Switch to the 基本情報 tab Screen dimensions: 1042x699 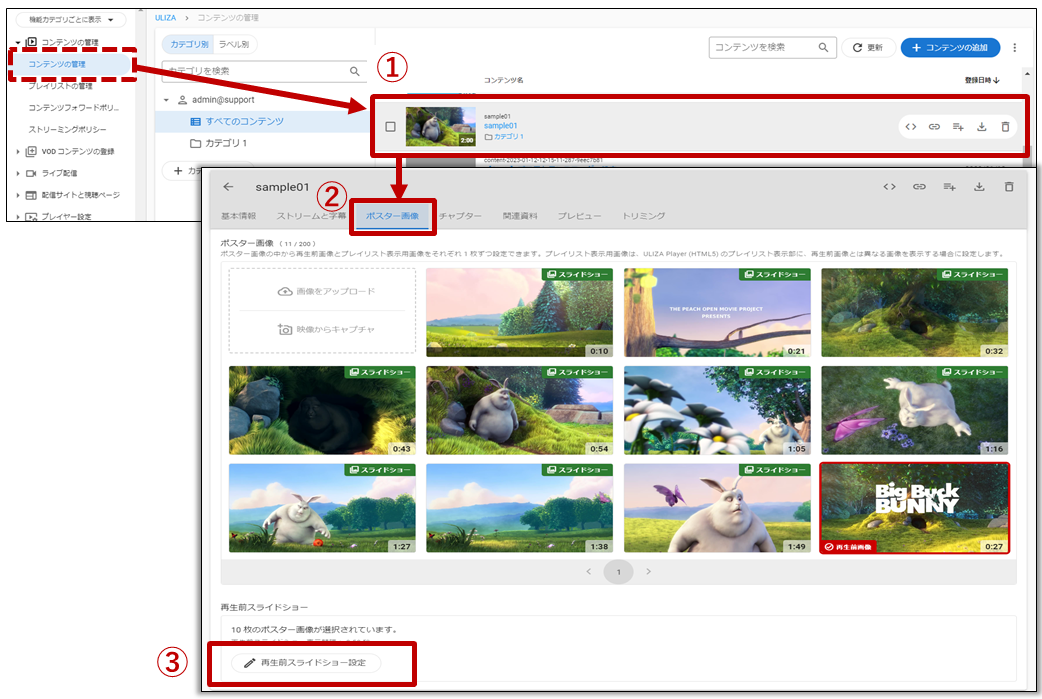point(239,216)
